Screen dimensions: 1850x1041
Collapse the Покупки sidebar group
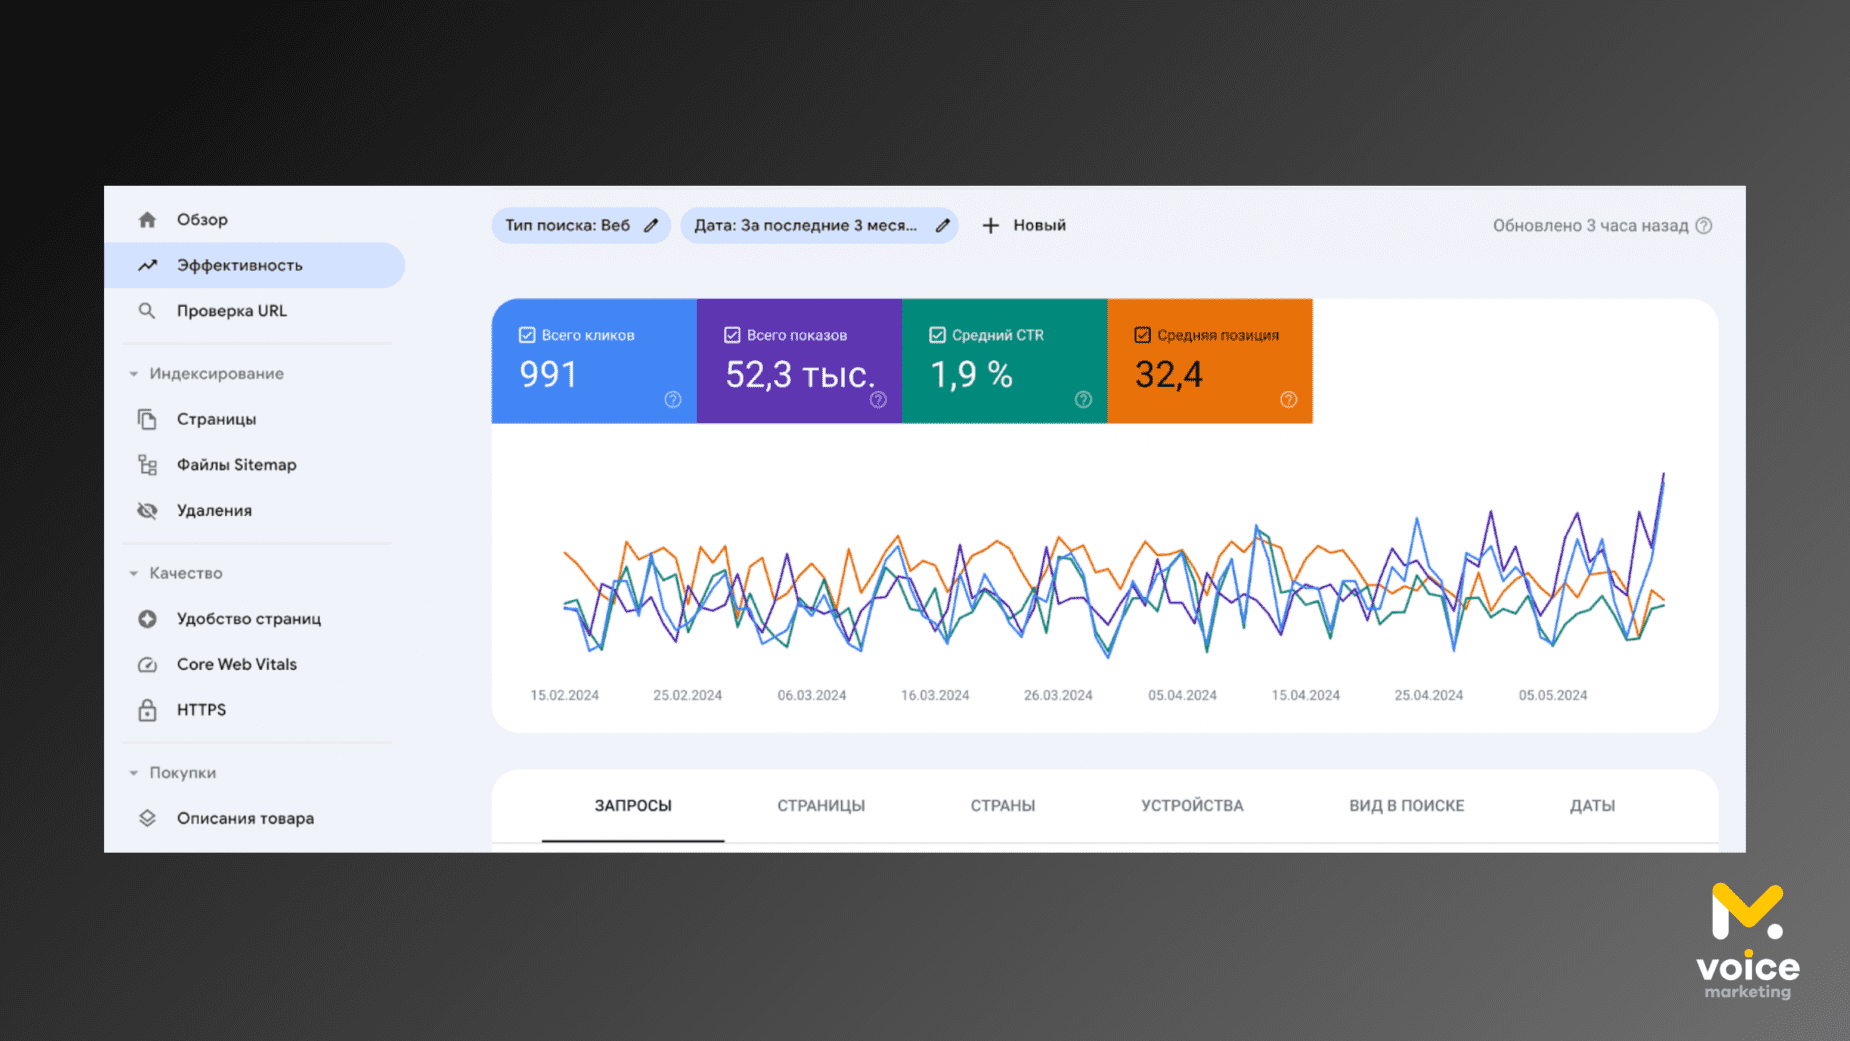coord(134,773)
